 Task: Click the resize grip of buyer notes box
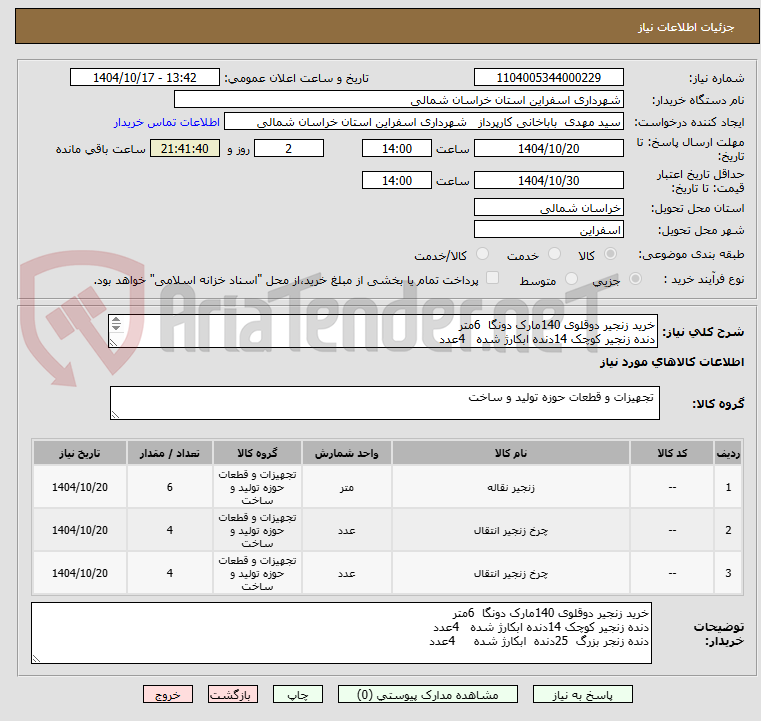pos(36,658)
